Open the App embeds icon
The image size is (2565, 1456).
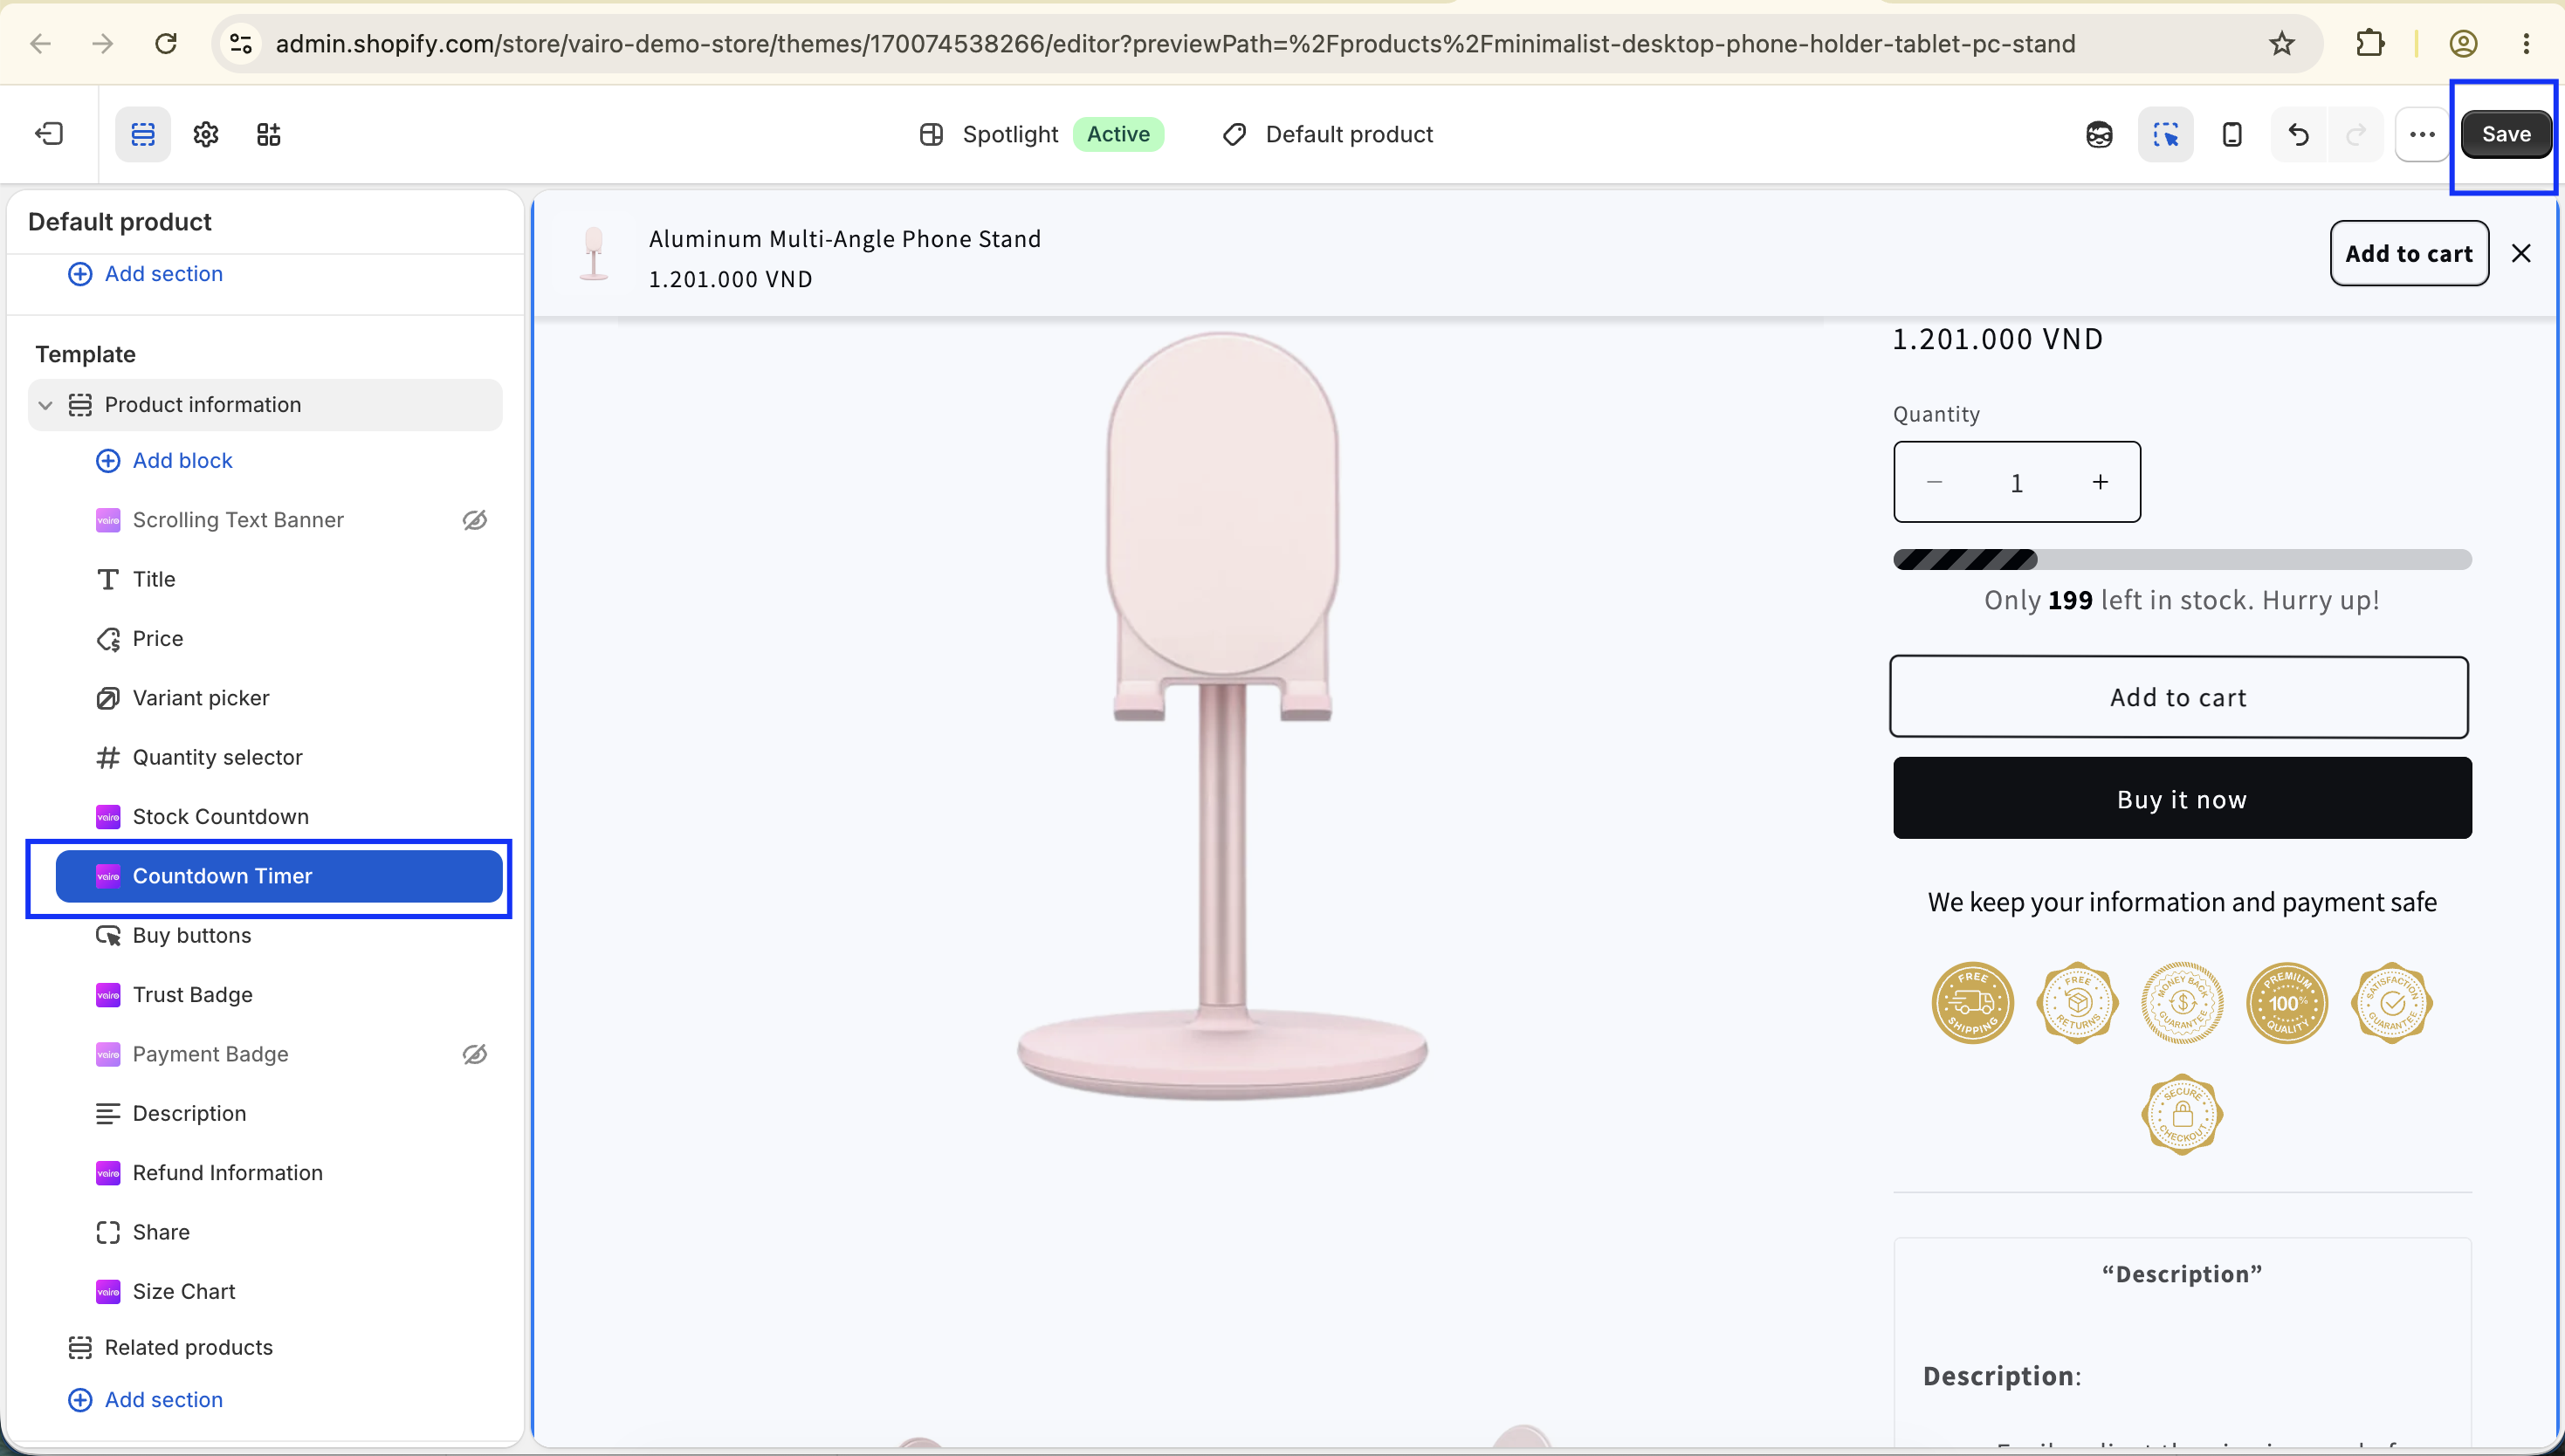pos(268,134)
